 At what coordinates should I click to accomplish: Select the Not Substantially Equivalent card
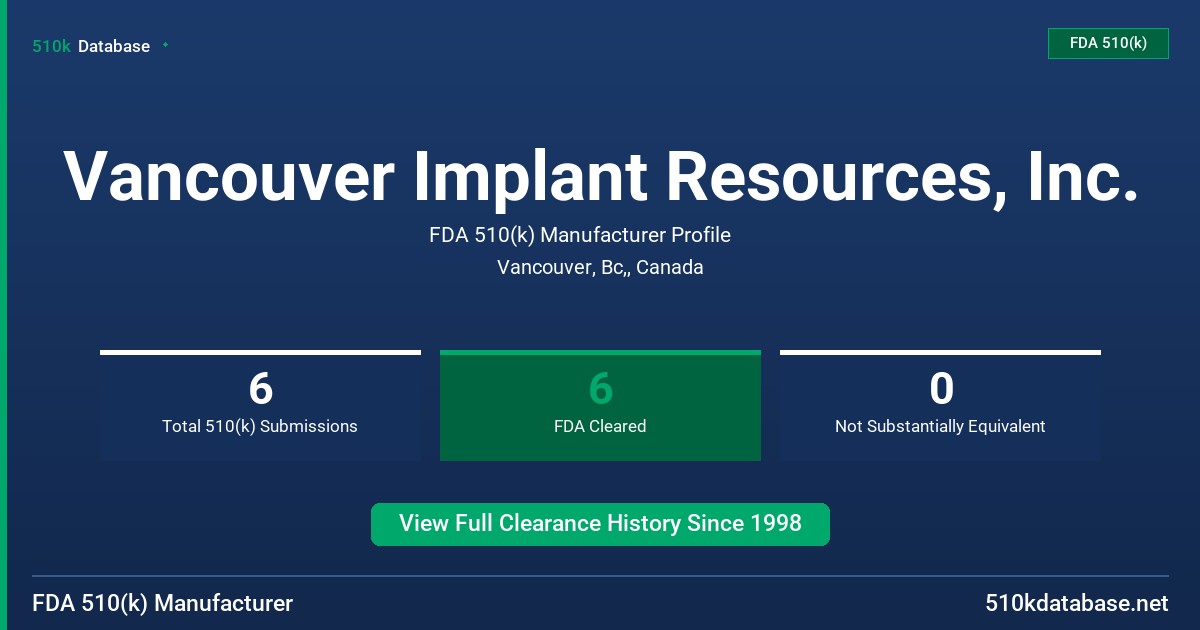tap(940, 406)
